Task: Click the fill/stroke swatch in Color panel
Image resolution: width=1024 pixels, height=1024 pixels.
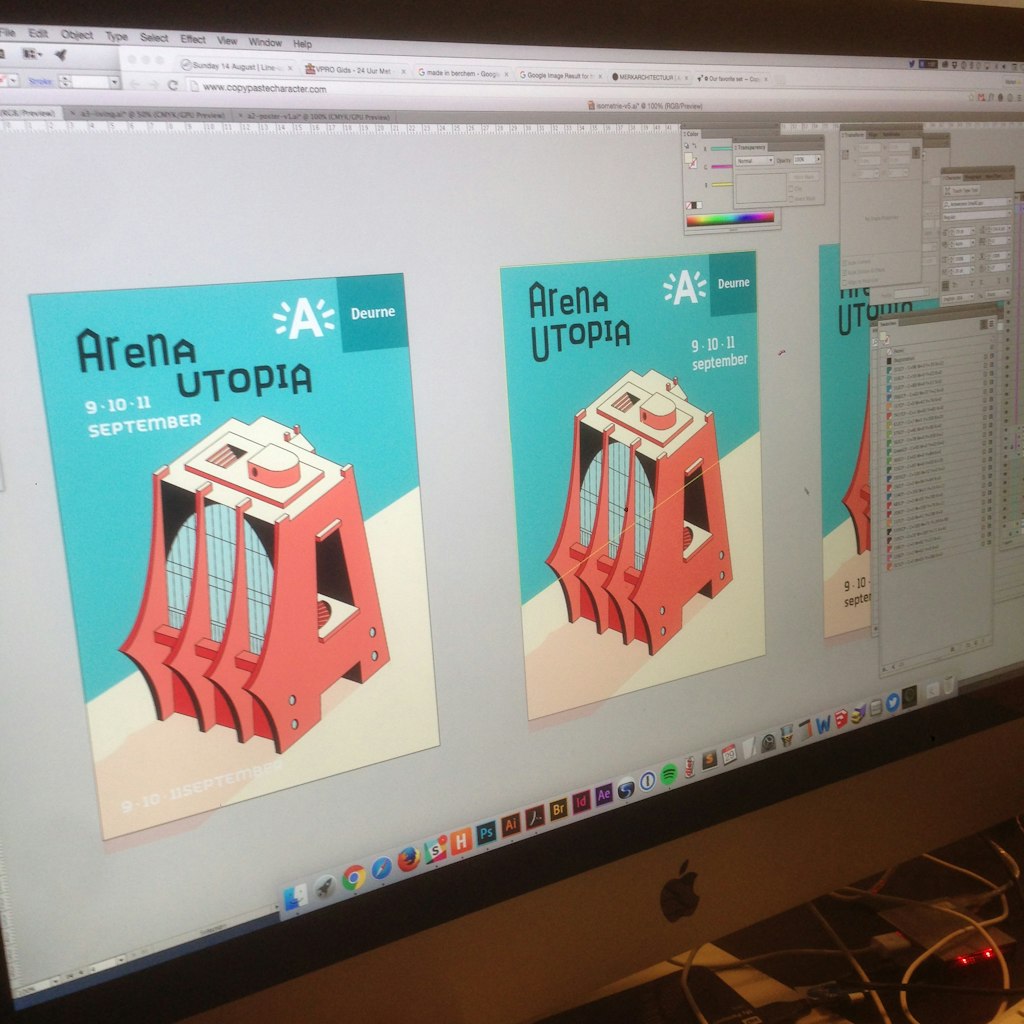Action: pos(690,159)
